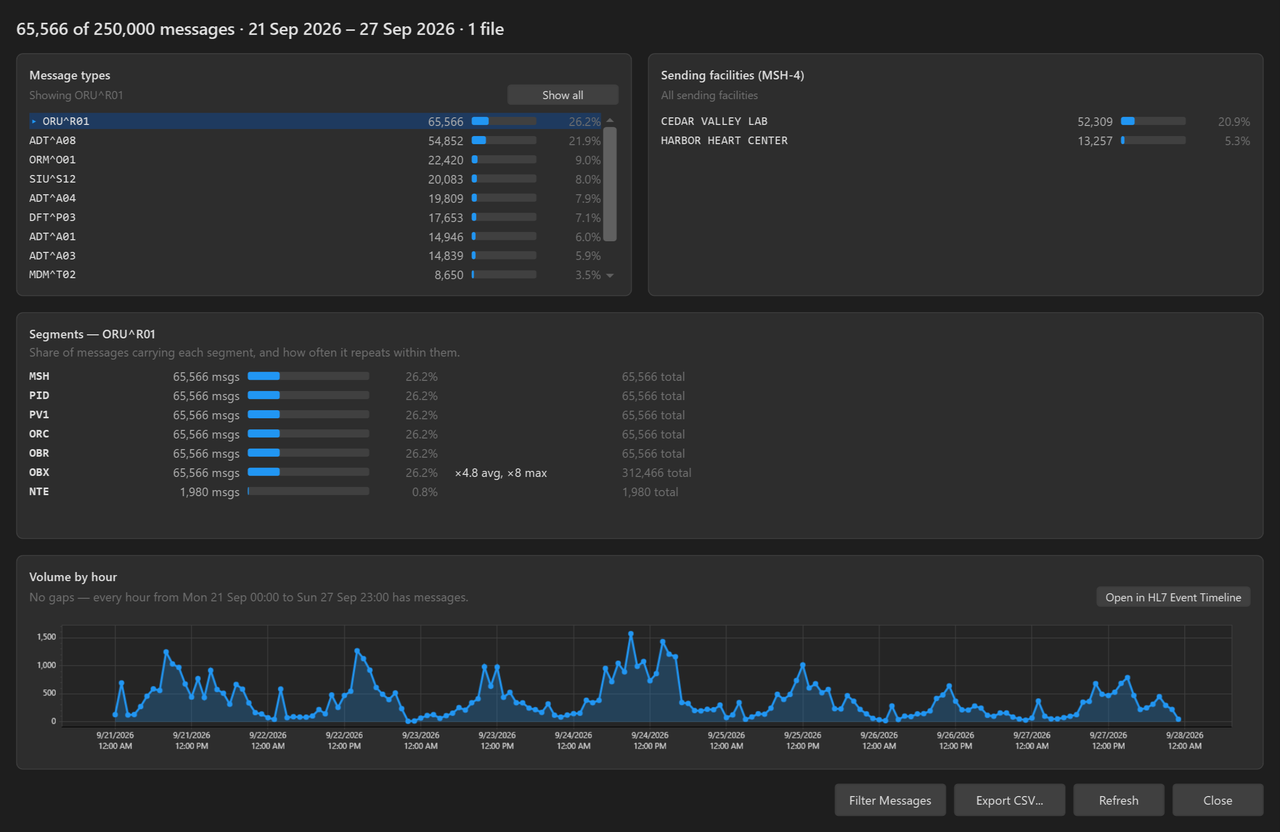This screenshot has width=1280, height=832.
Task: Refresh the statistics view
Action: 1118,800
